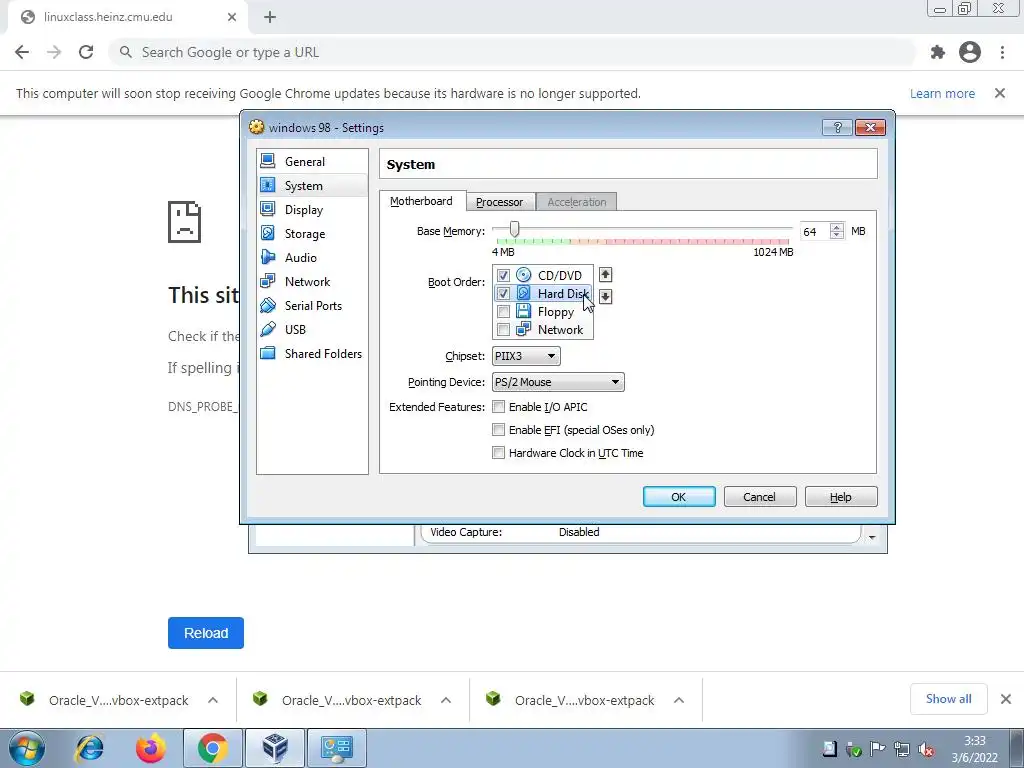Screen dimensions: 1024x768
Task: Move boot device up with arrow
Action: (605, 274)
